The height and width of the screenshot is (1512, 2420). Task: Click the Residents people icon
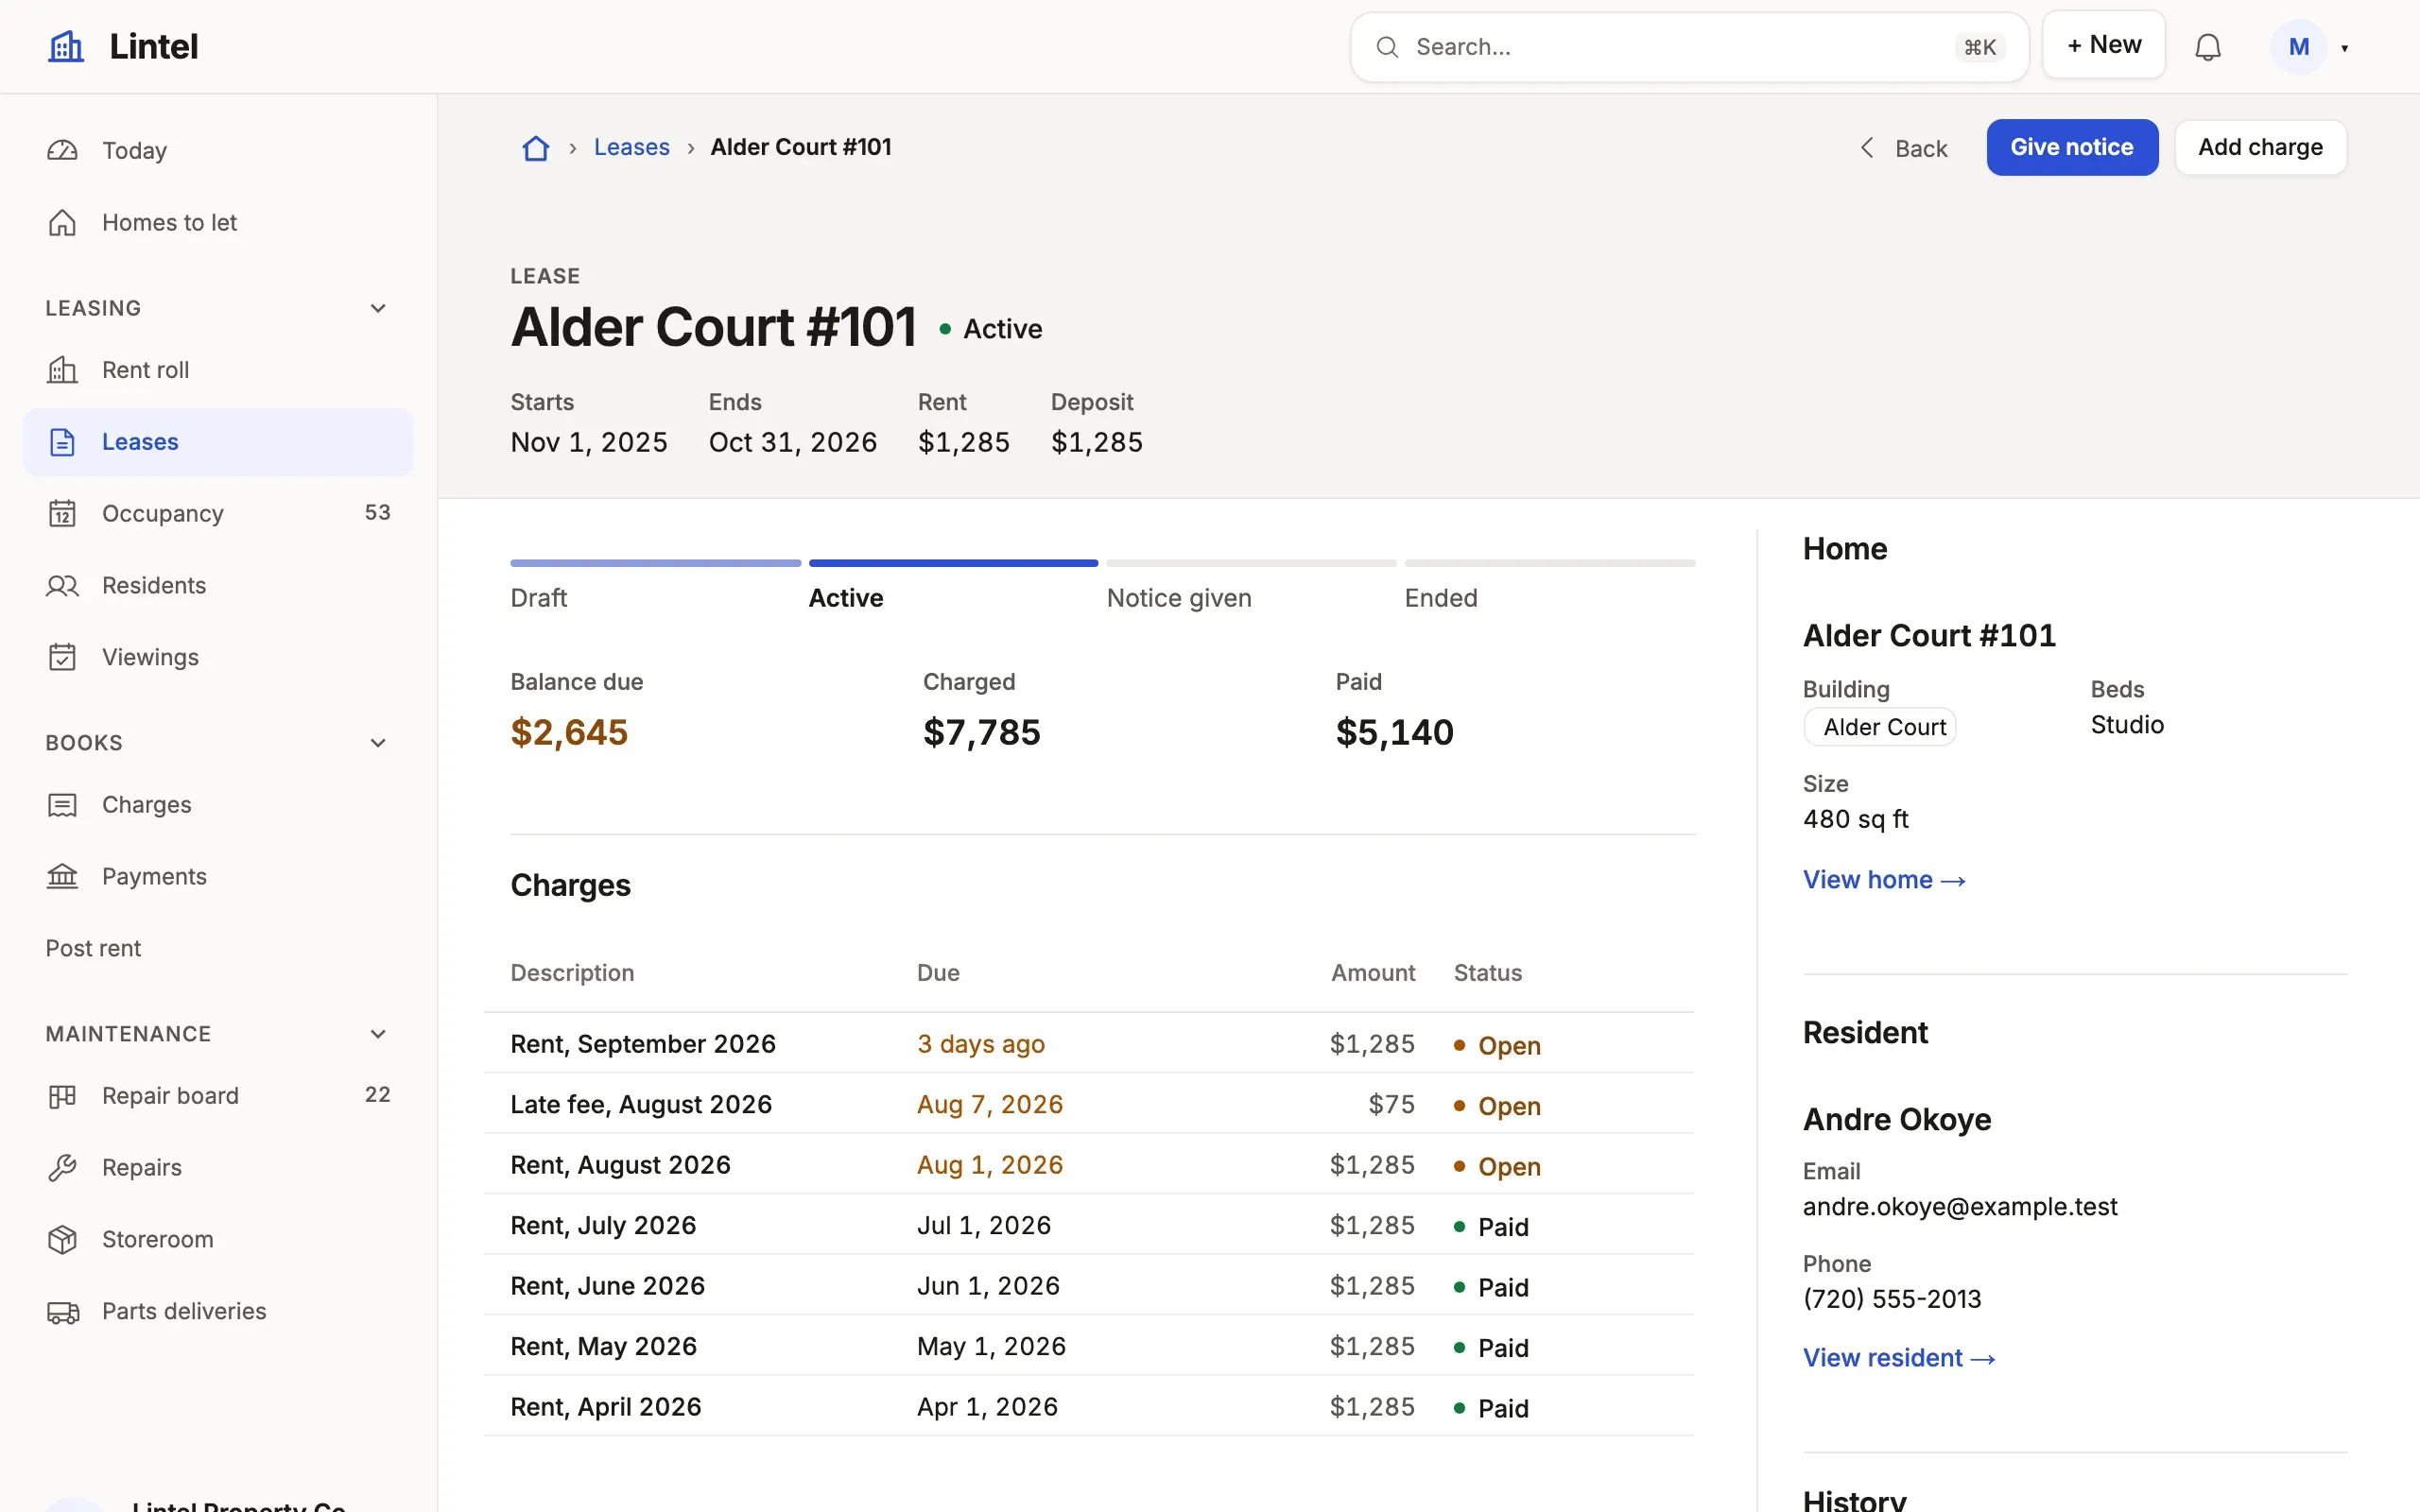tap(62, 586)
